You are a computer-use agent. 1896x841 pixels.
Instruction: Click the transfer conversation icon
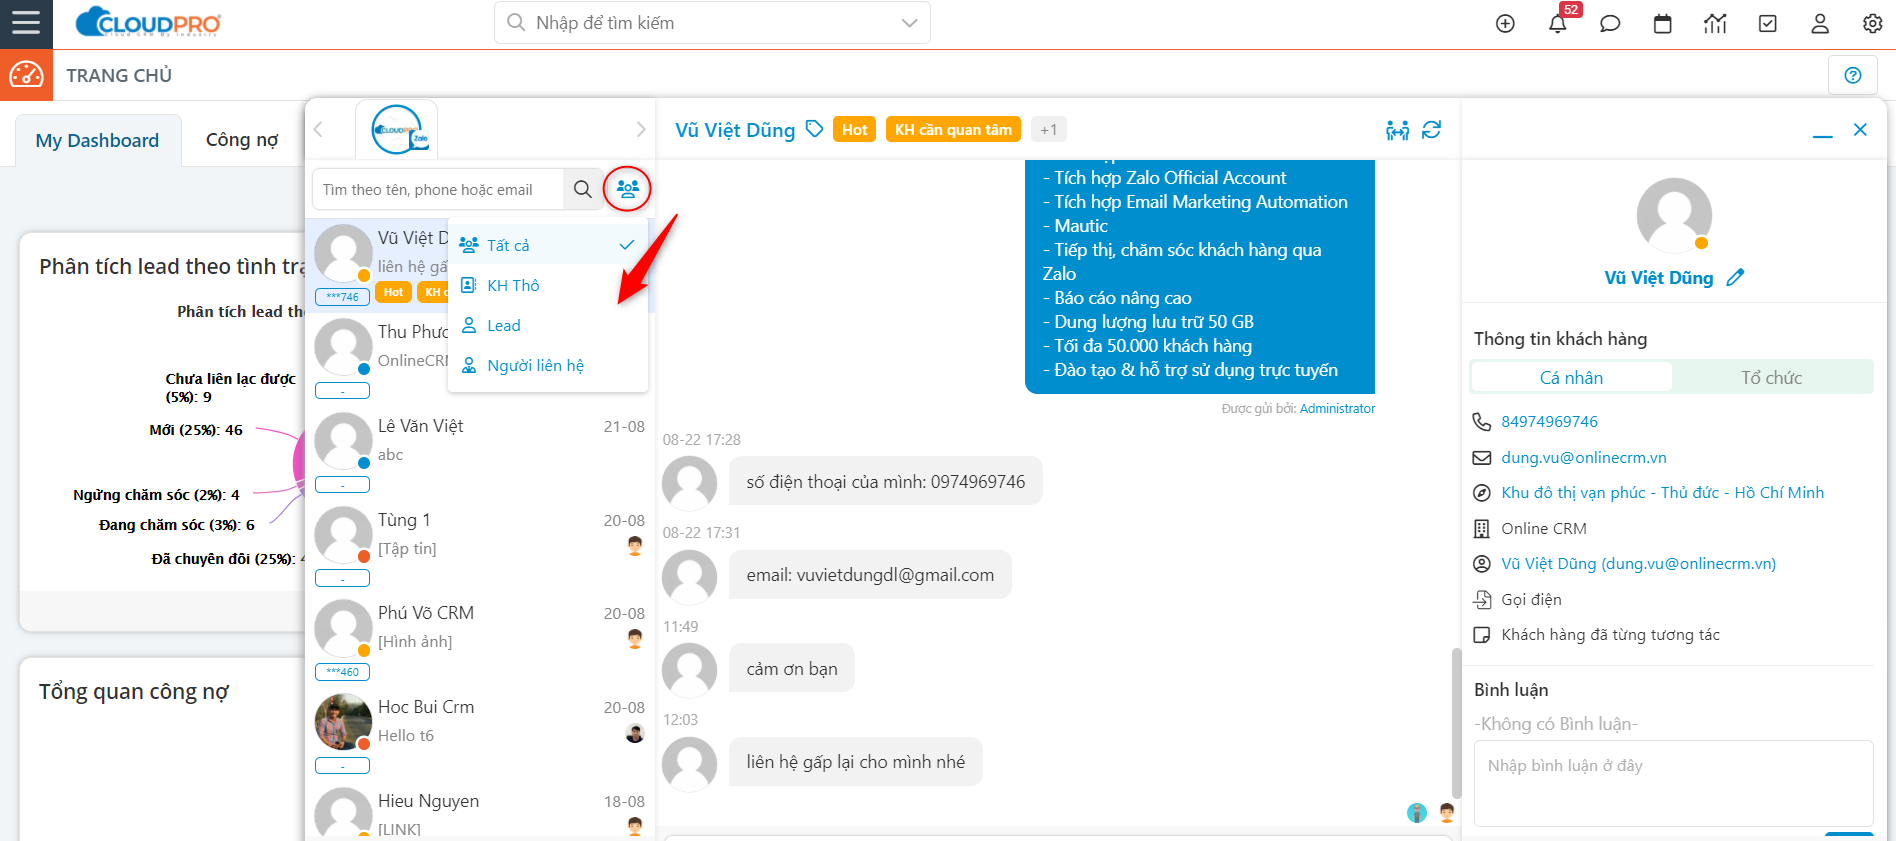1397,130
